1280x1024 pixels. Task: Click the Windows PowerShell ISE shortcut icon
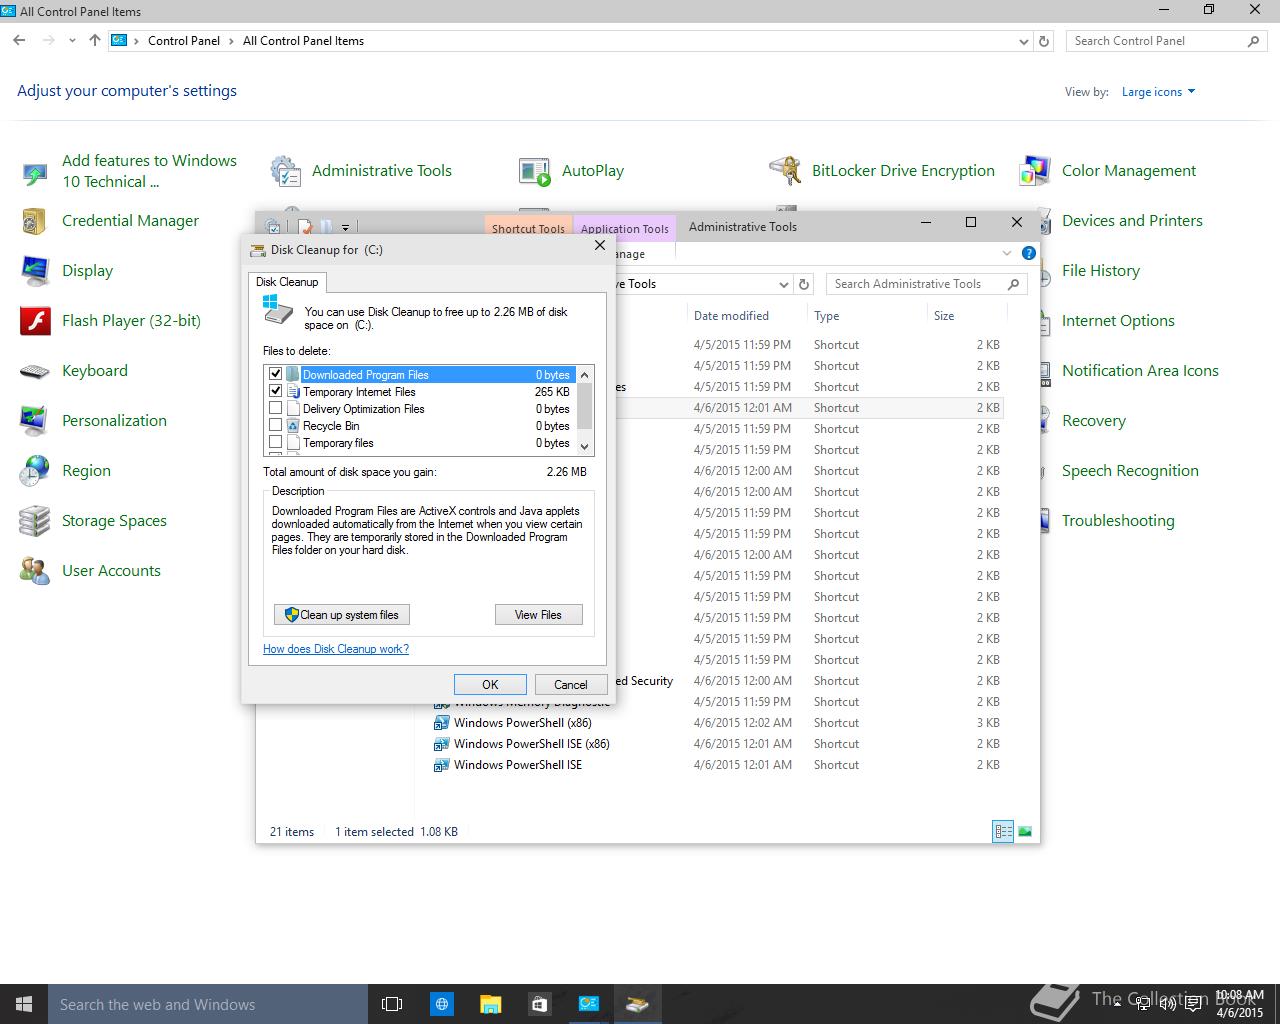pos(441,765)
